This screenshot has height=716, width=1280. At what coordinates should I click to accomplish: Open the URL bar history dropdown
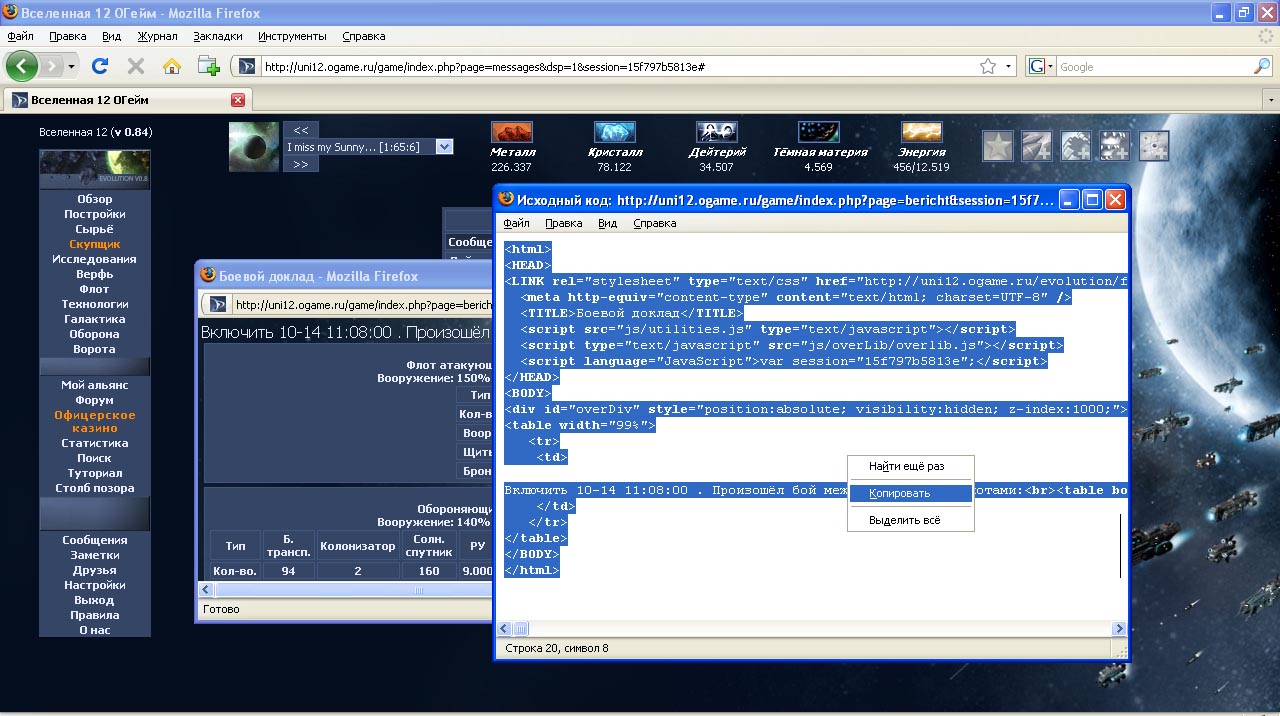1009,67
